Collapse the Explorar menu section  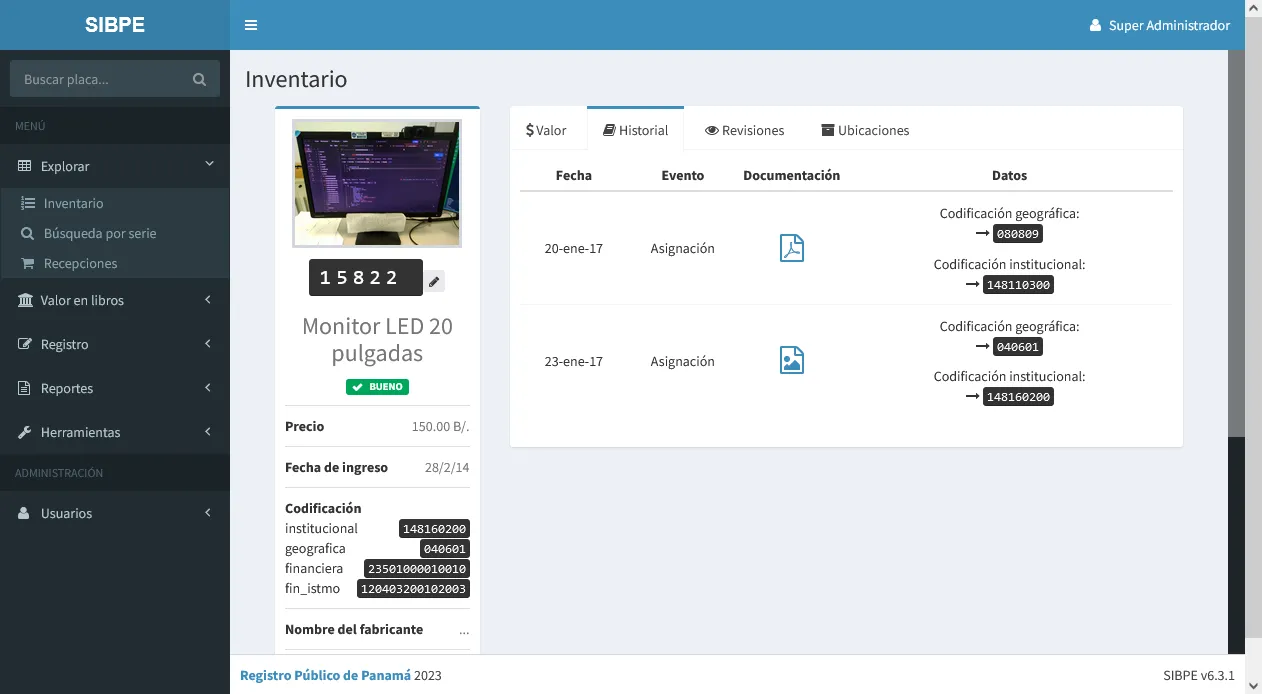click(x=115, y=166)
